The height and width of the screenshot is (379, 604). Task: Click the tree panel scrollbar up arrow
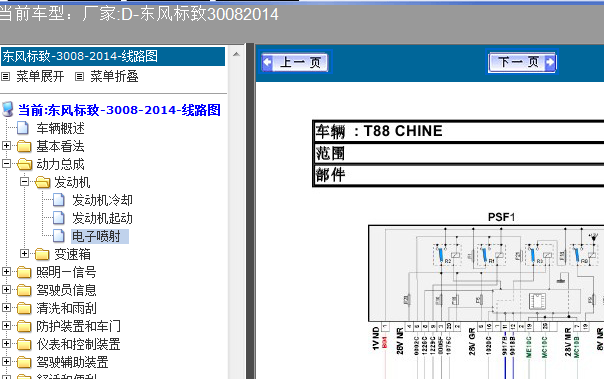[x=237, y=54]
